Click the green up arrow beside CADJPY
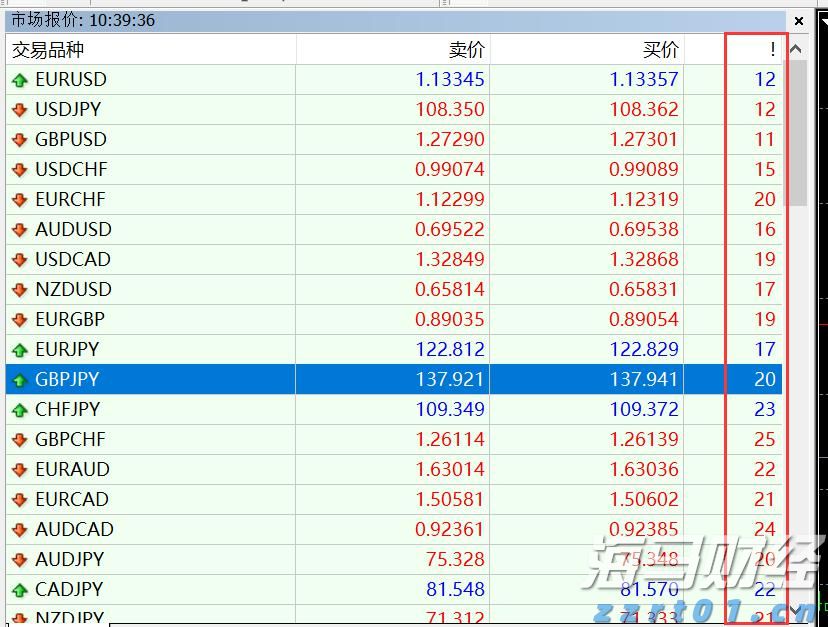The height and width of the screenshot is (627, 828). click(x=19, y=590)
